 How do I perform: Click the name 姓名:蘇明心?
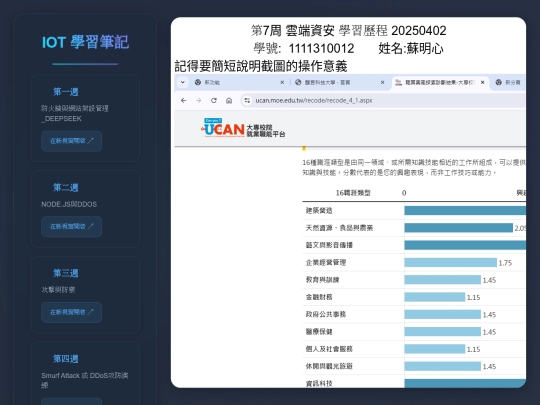tap(411, 49)
